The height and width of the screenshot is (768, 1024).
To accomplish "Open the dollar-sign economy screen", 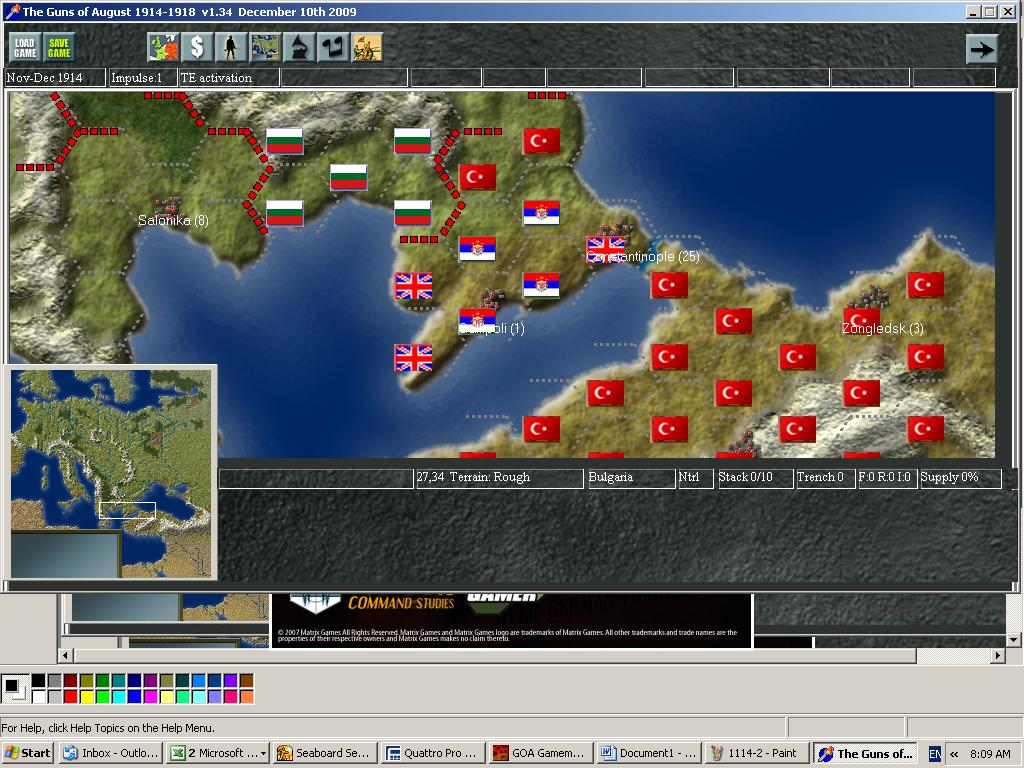I will 197,48.
